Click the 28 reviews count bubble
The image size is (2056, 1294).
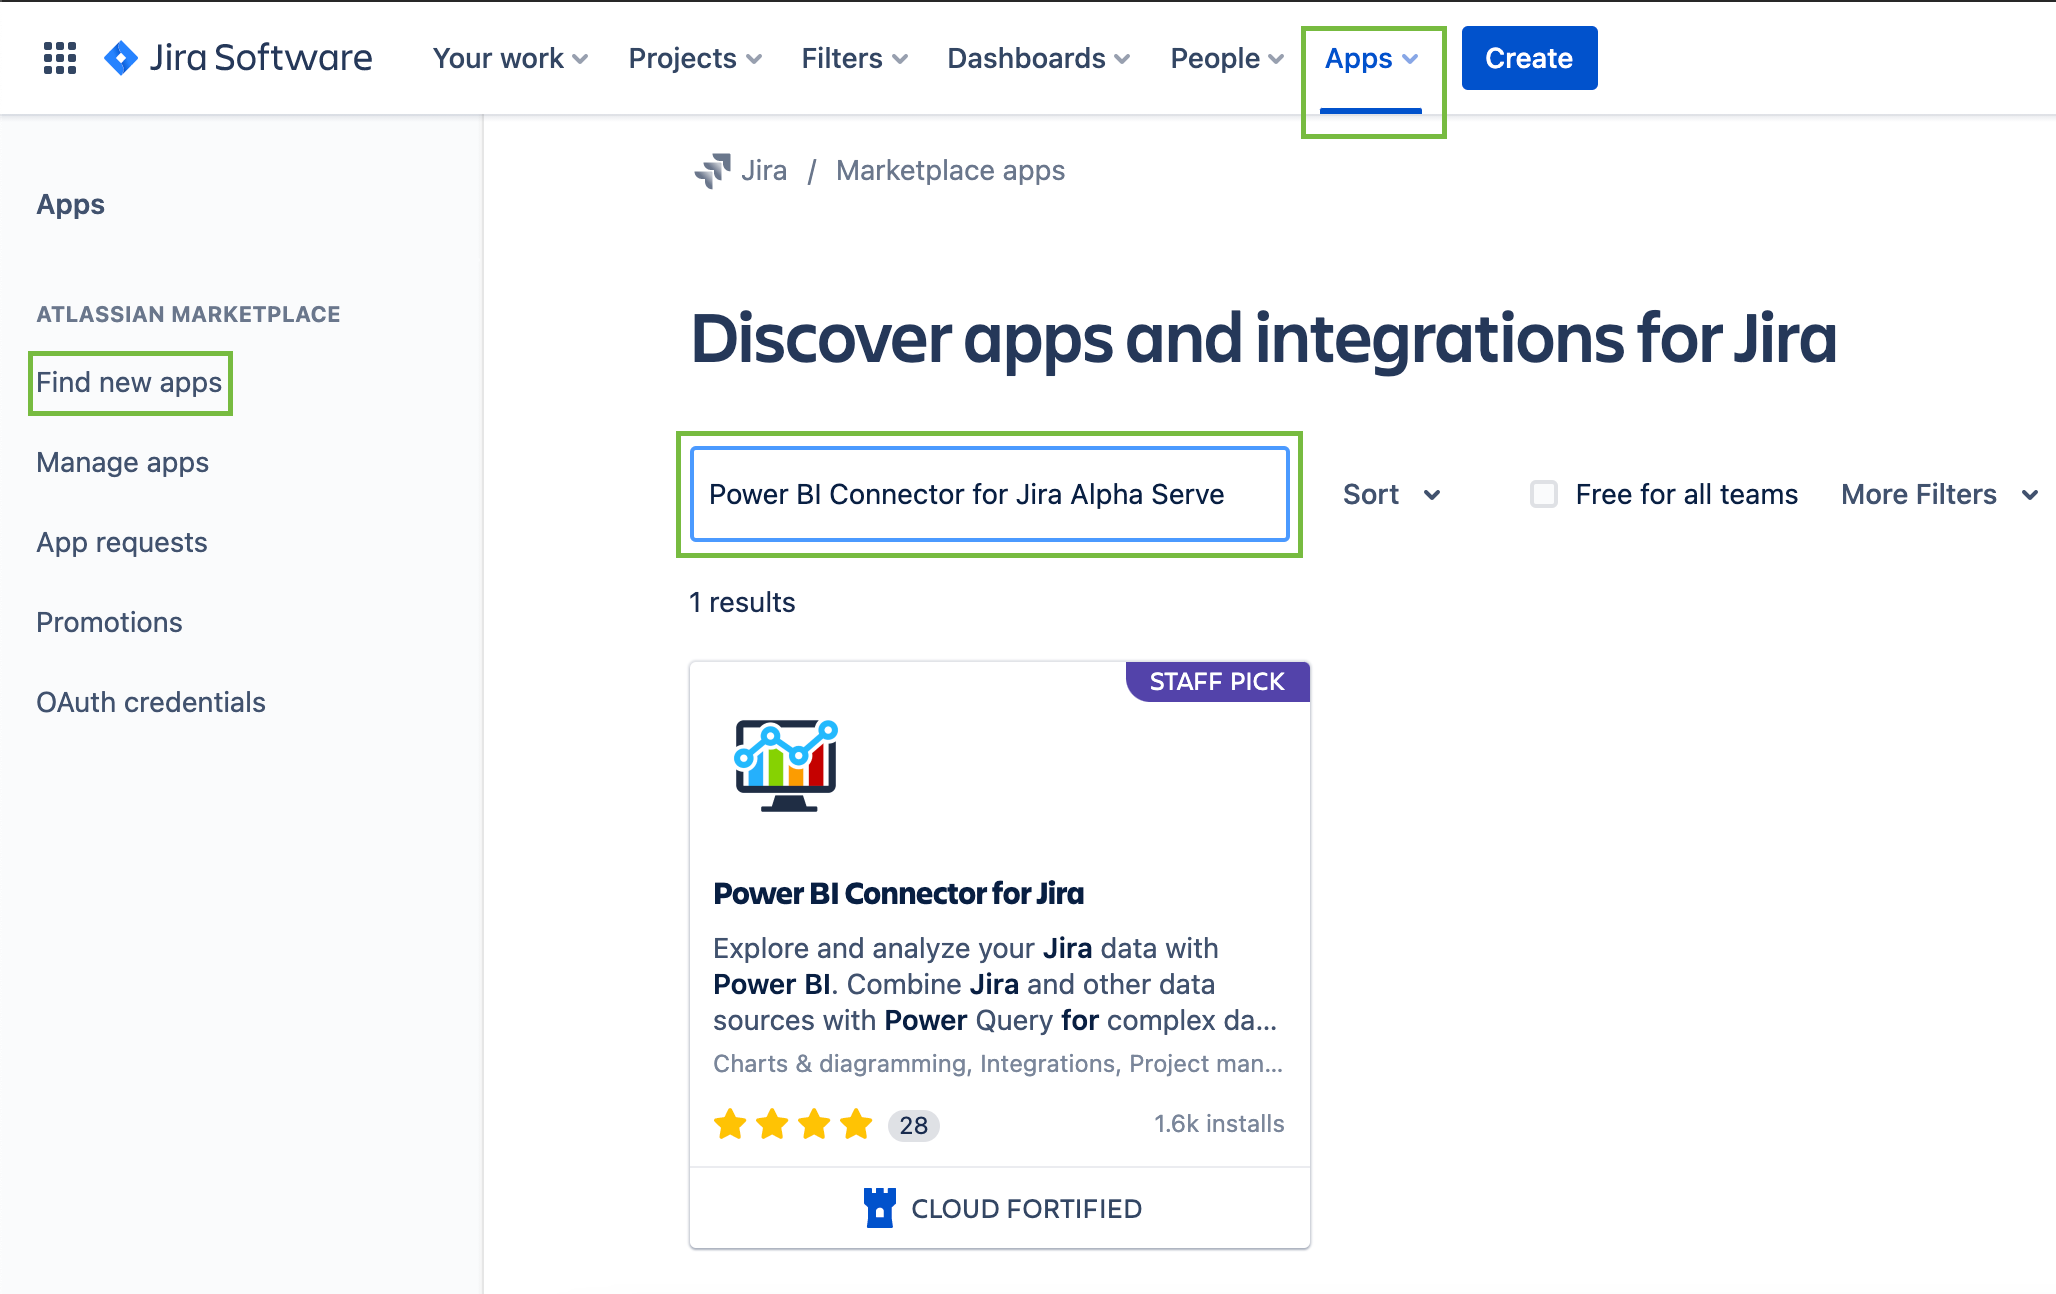(913, 1125)
